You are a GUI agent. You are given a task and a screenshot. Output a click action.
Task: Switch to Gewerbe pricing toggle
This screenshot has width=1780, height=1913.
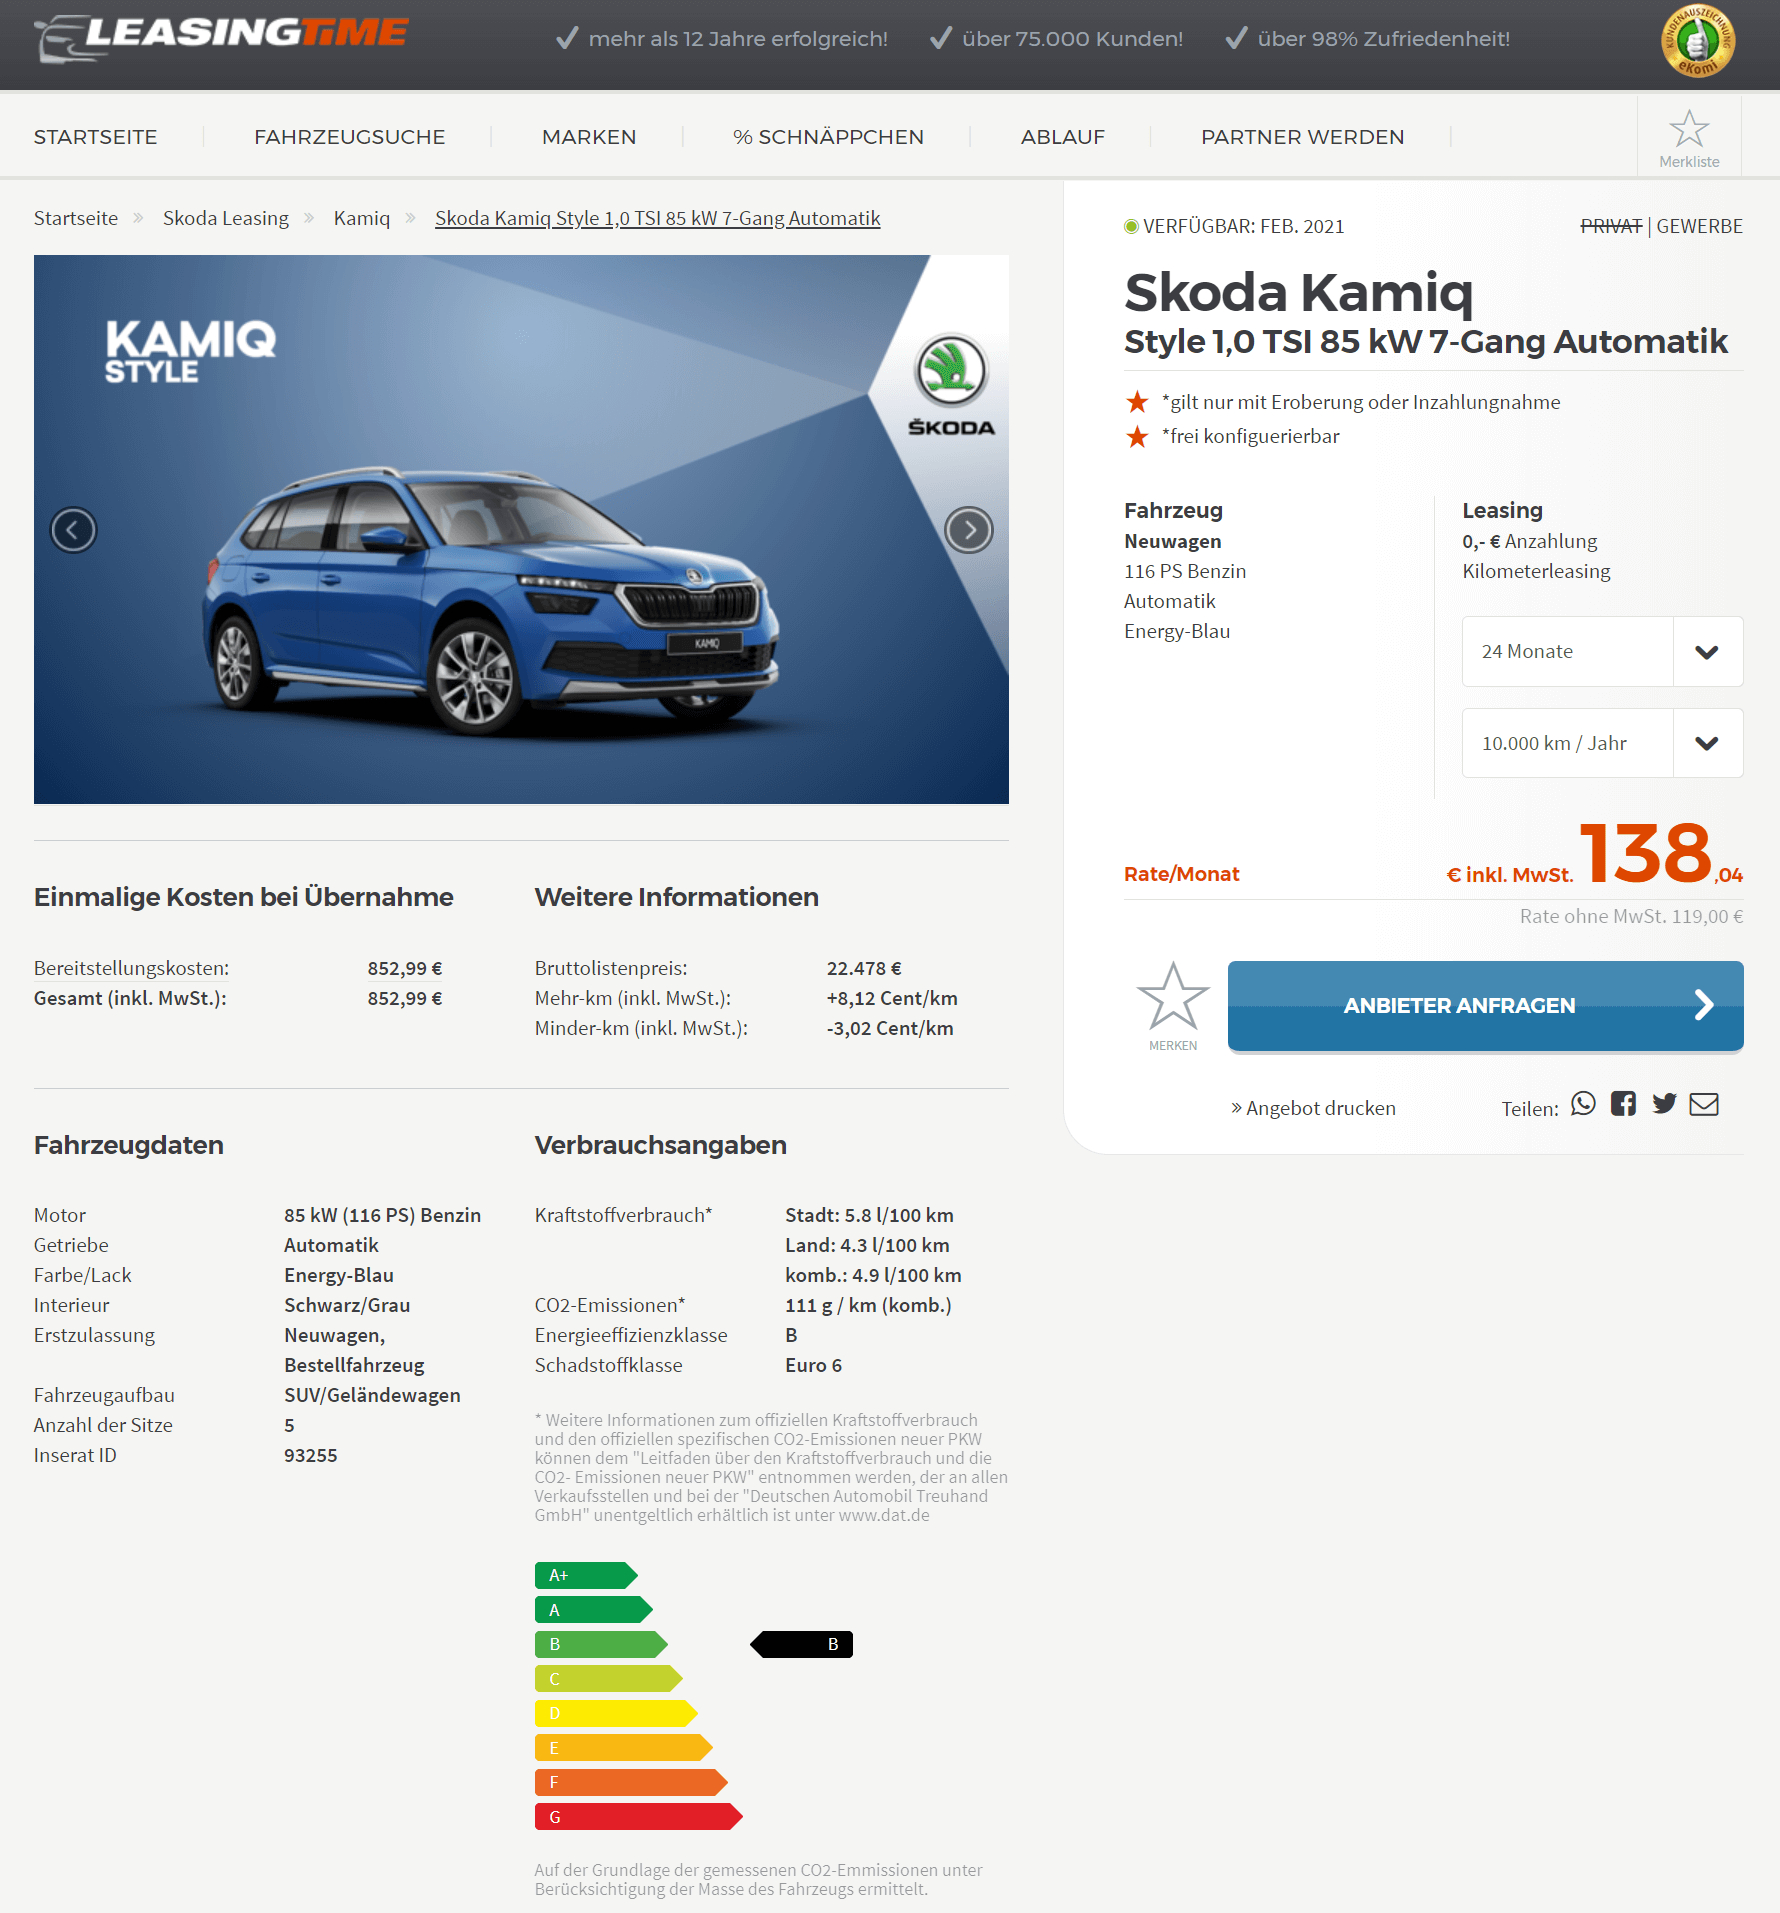(x=1699, y=226)
